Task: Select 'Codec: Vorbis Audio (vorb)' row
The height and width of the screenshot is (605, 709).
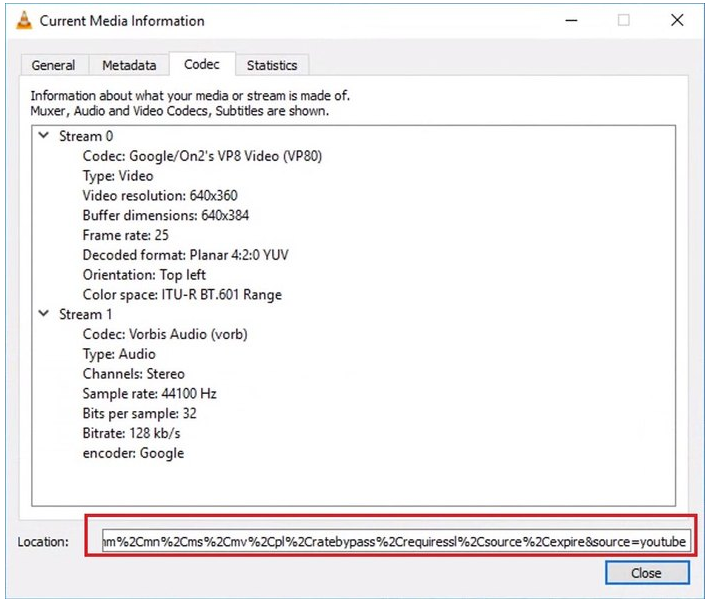Action: pyautogui.click(x=165, y=334)
